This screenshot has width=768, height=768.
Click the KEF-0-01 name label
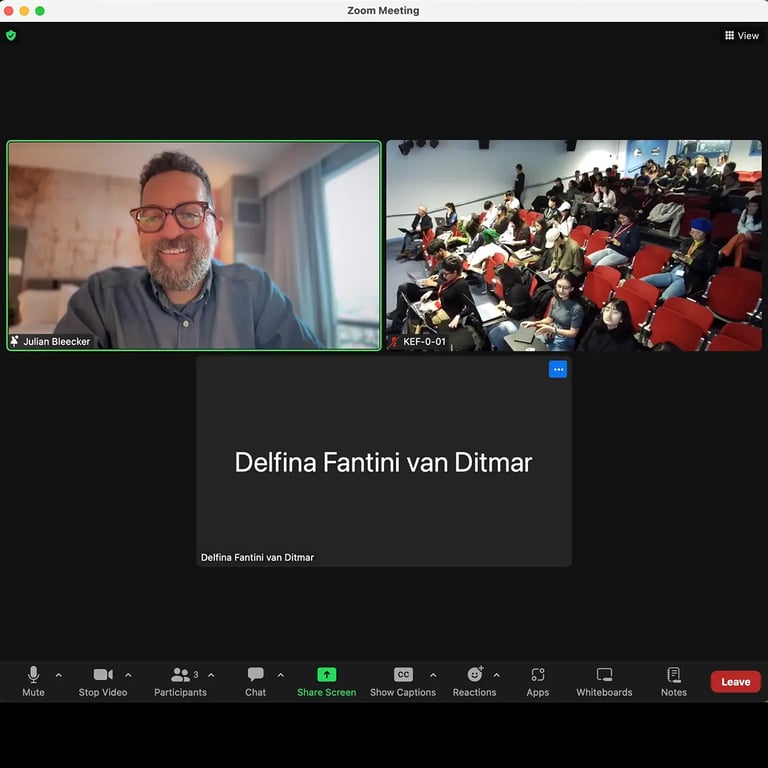click(424, 341)
